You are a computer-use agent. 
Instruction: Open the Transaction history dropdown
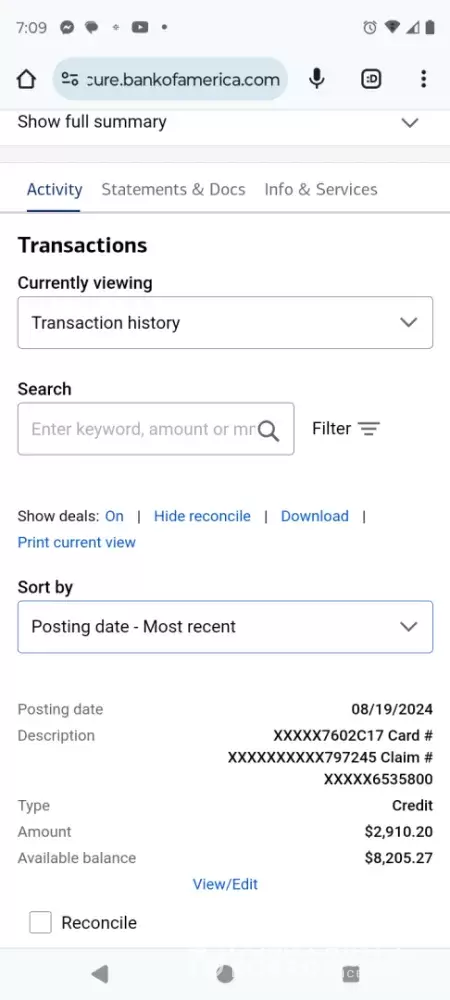[225, 323]
